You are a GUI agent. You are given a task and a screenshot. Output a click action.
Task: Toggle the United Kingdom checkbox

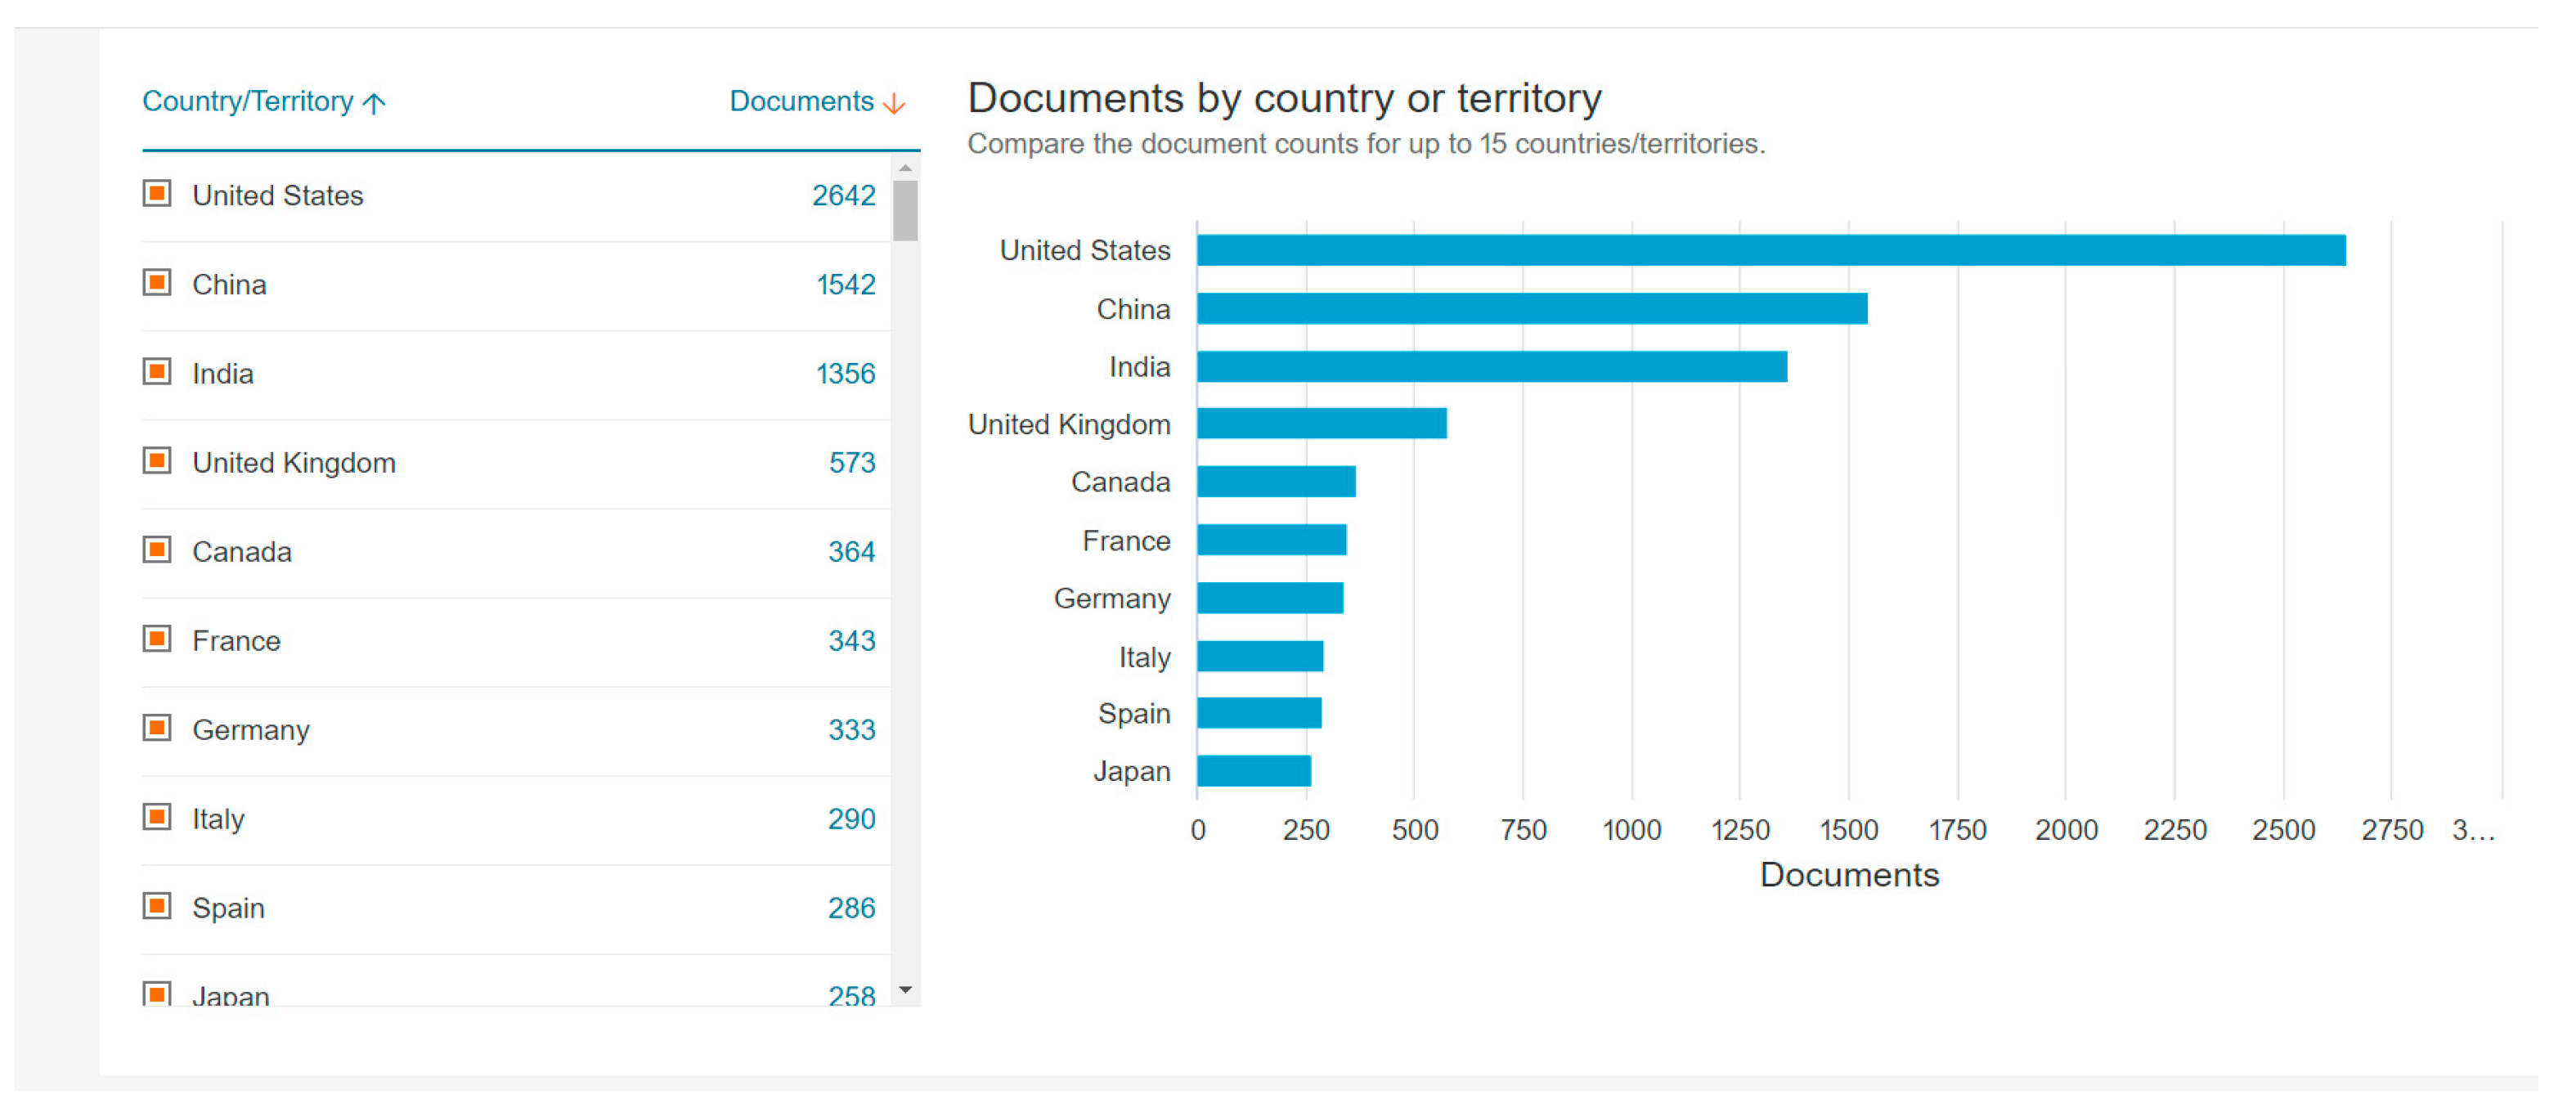(157, 460)
